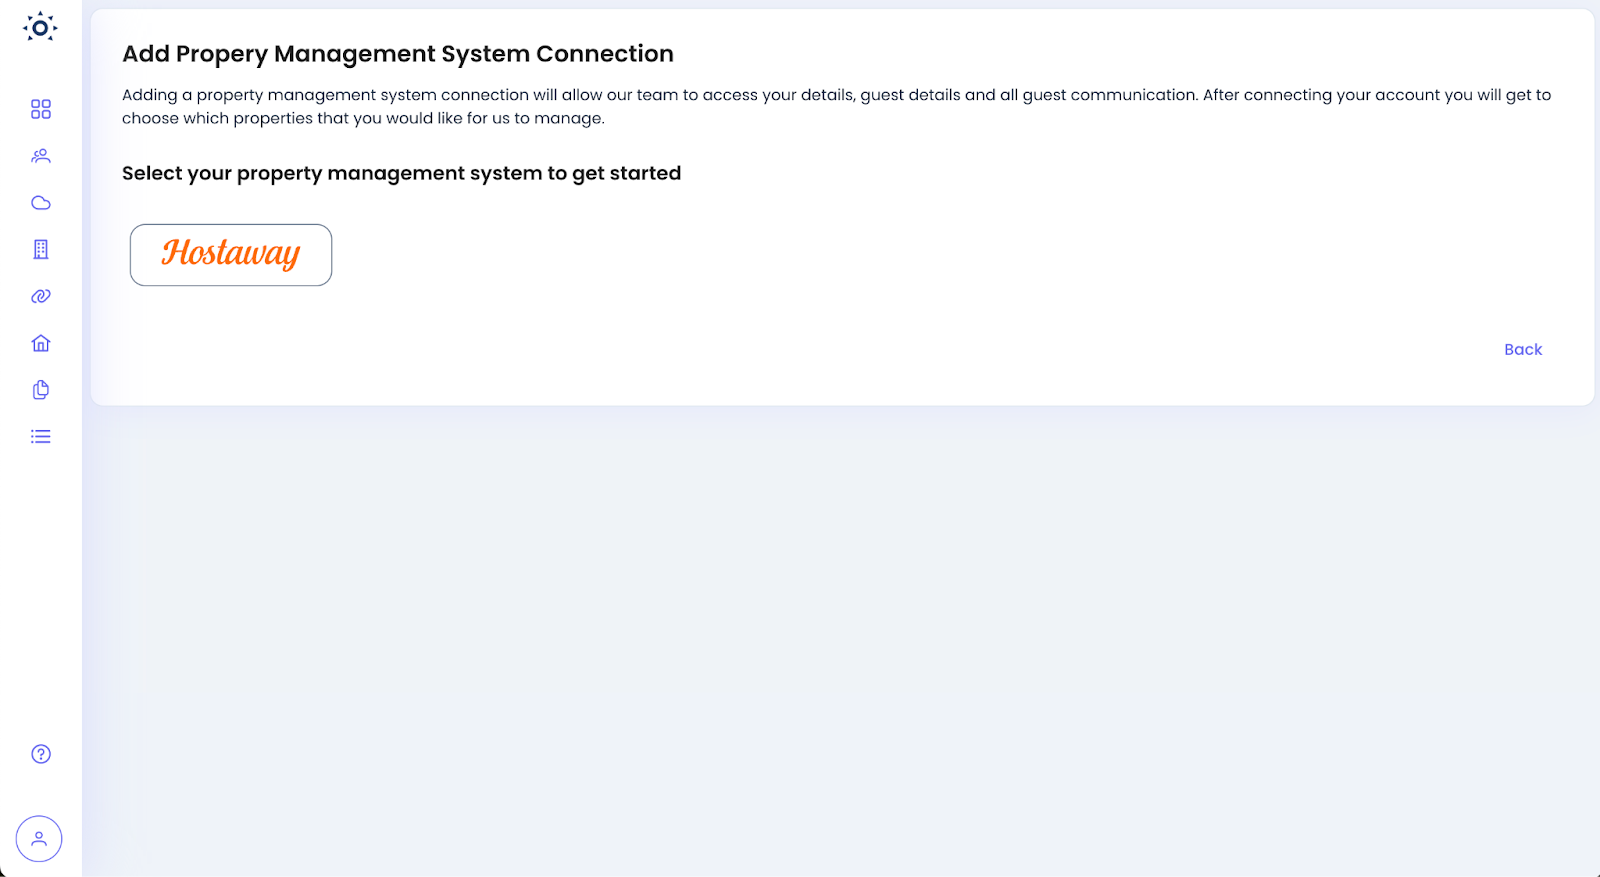The width and height of the screenshot is (1600, 877).
Task: Click the sun logo in the sidebar
Action: pos(40,27)
